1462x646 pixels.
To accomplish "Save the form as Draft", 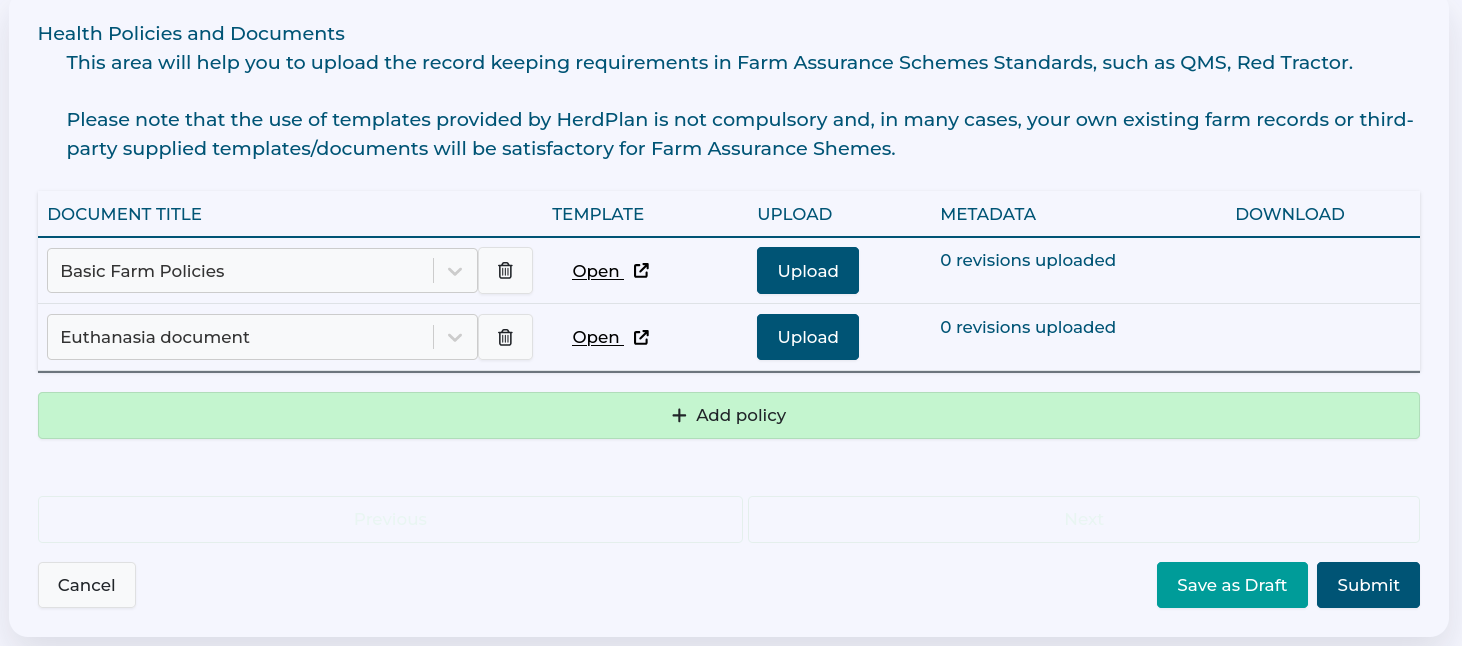I will click(x=1231, y=585).
